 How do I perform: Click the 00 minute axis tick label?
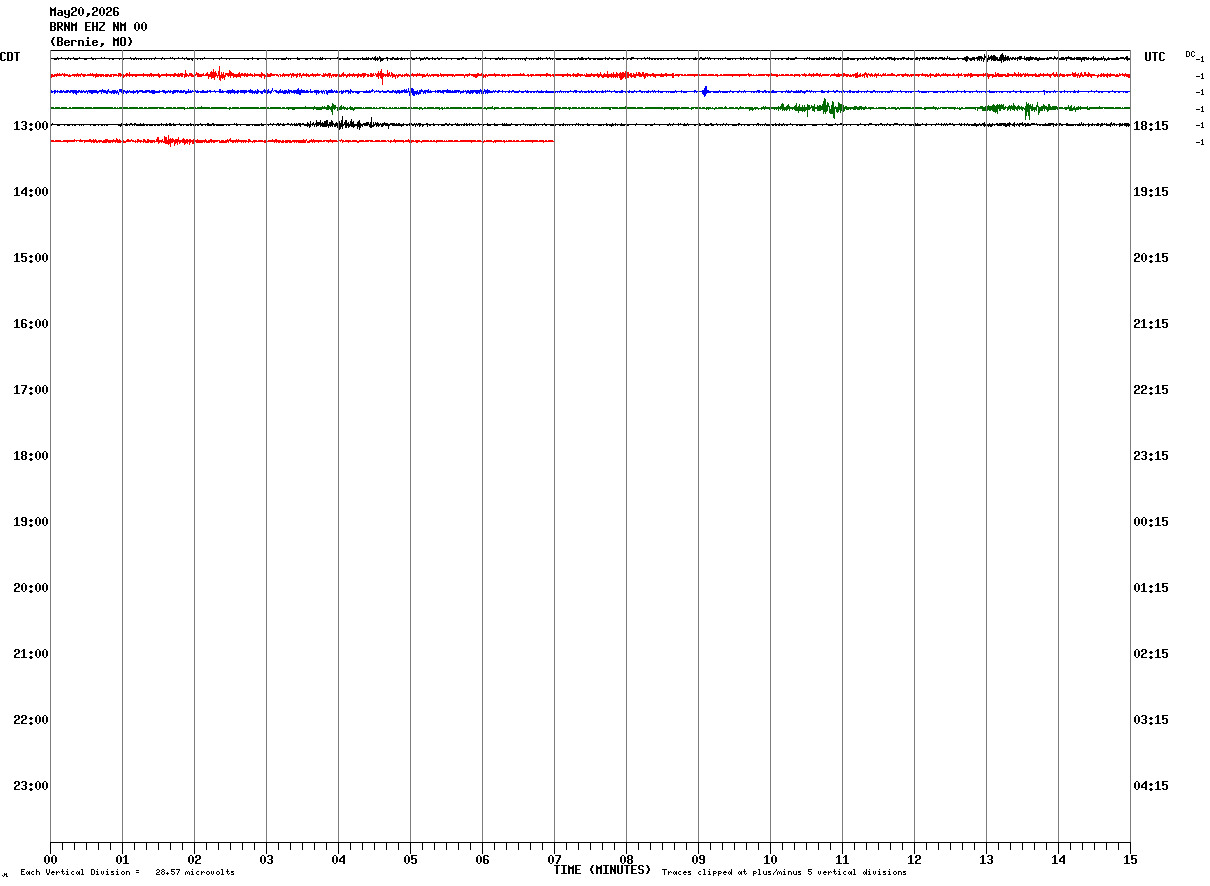click(x=50, y=860)
